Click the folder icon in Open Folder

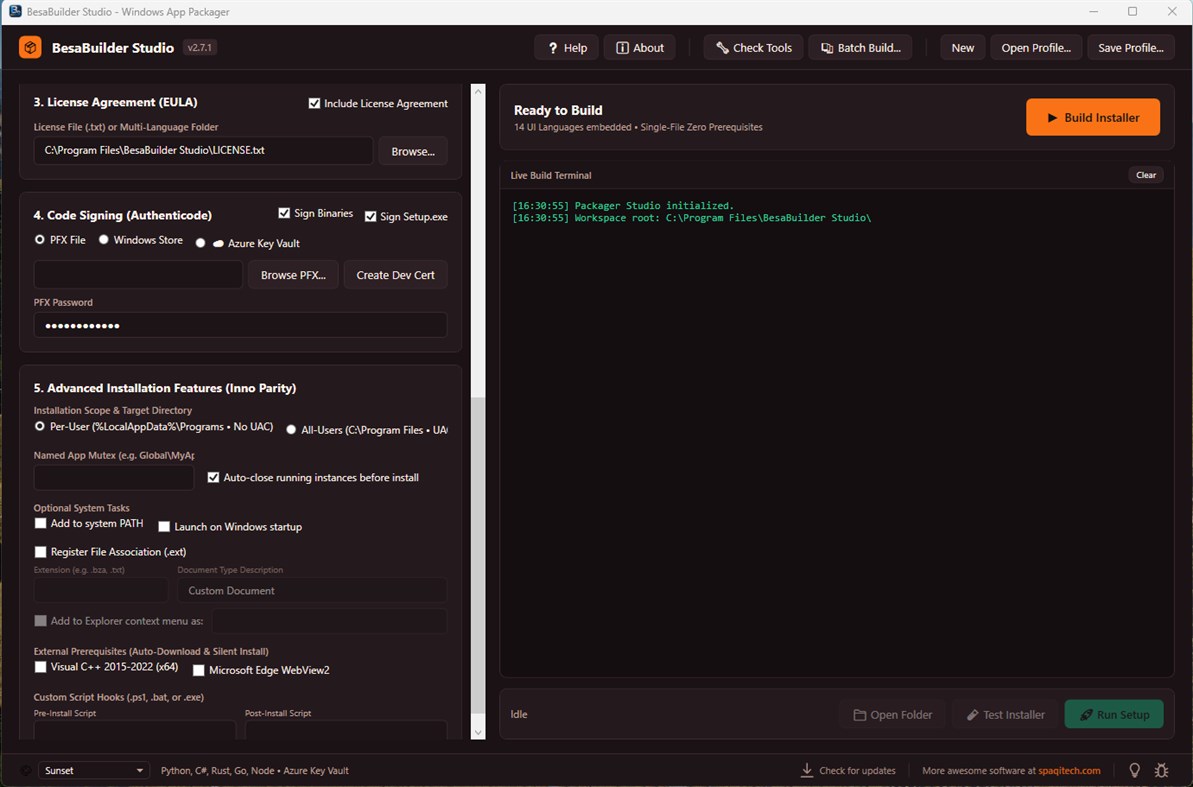pyautogui.click(x=860, y=715)
